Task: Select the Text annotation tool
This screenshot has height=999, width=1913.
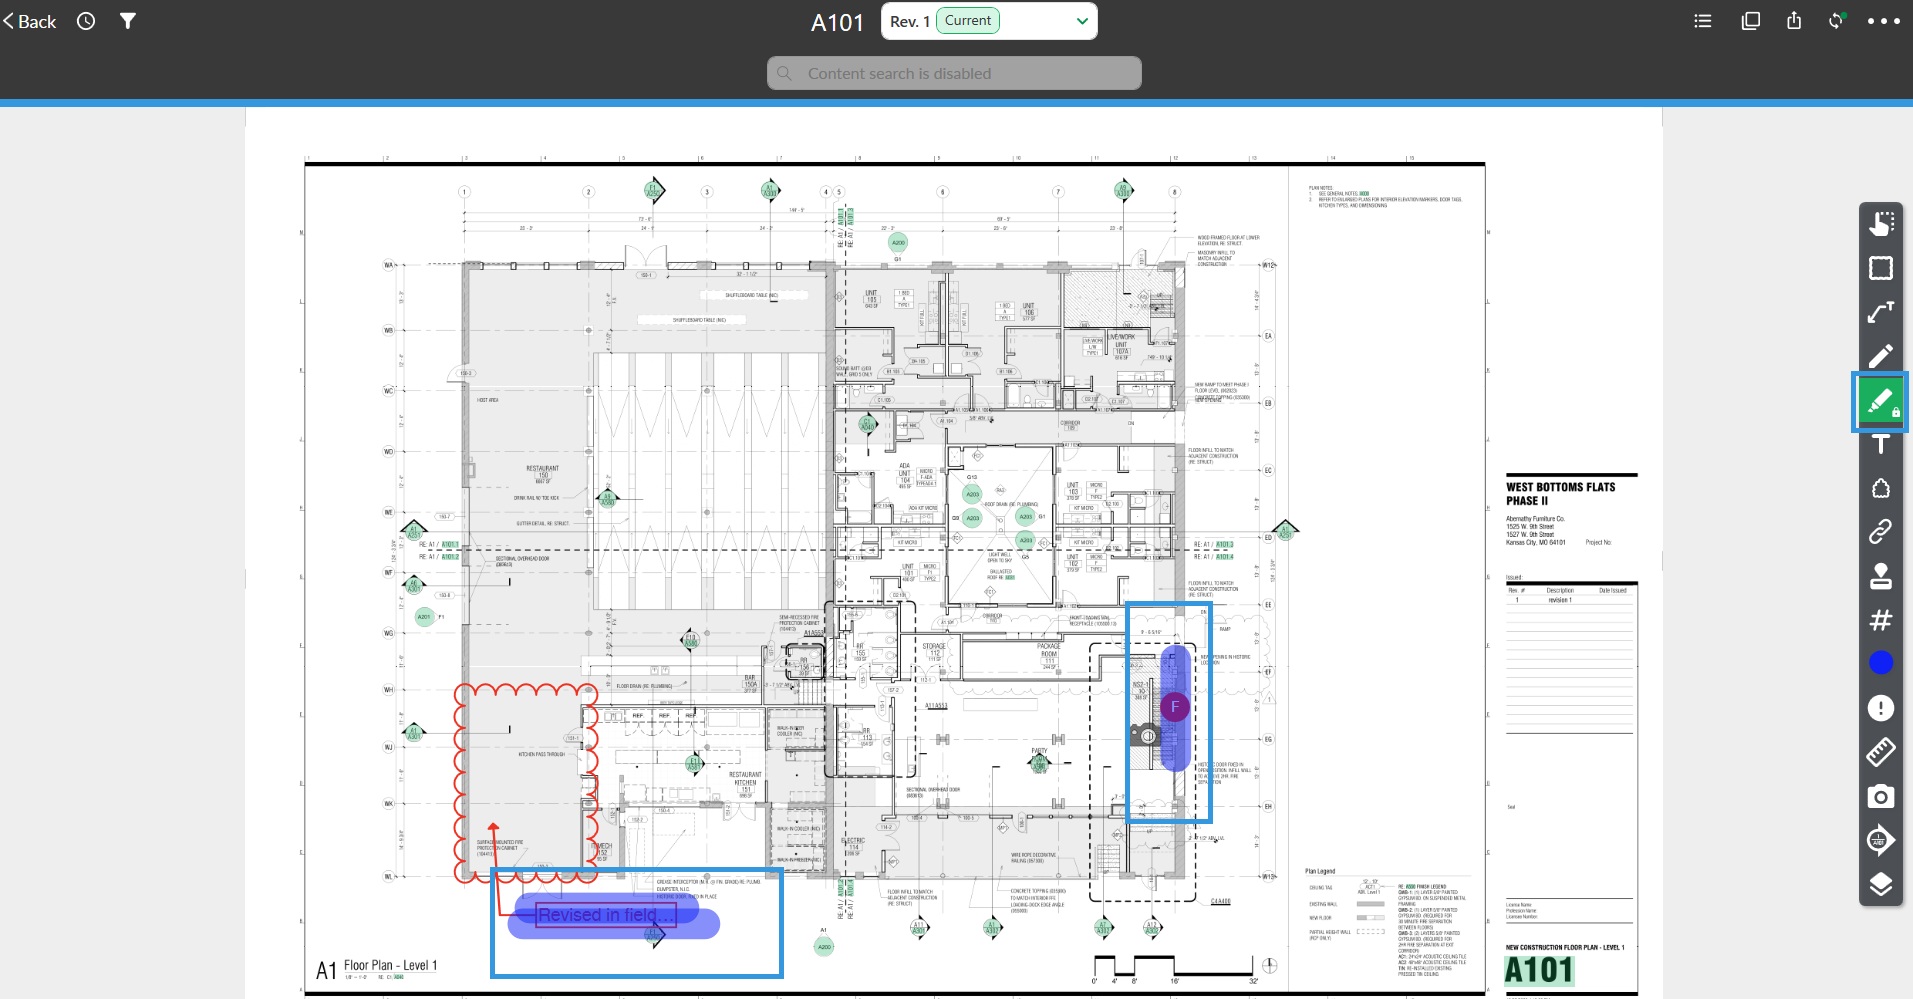Action: point(1881,444)
